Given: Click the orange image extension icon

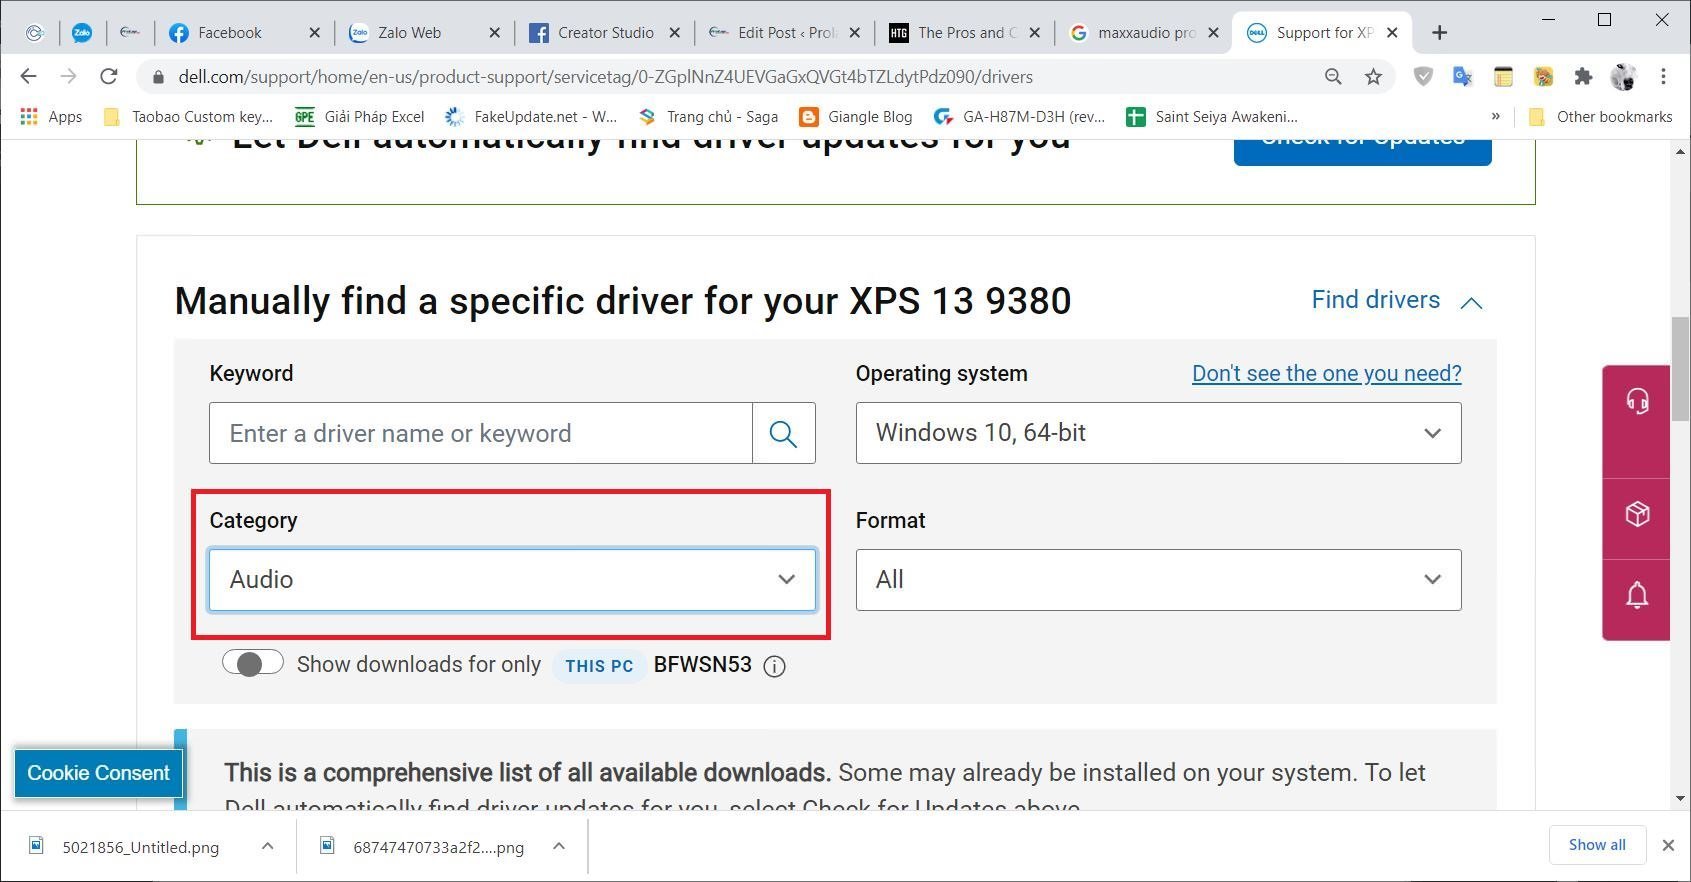Looking at the screenshot, I should (x=1543, y=76).
